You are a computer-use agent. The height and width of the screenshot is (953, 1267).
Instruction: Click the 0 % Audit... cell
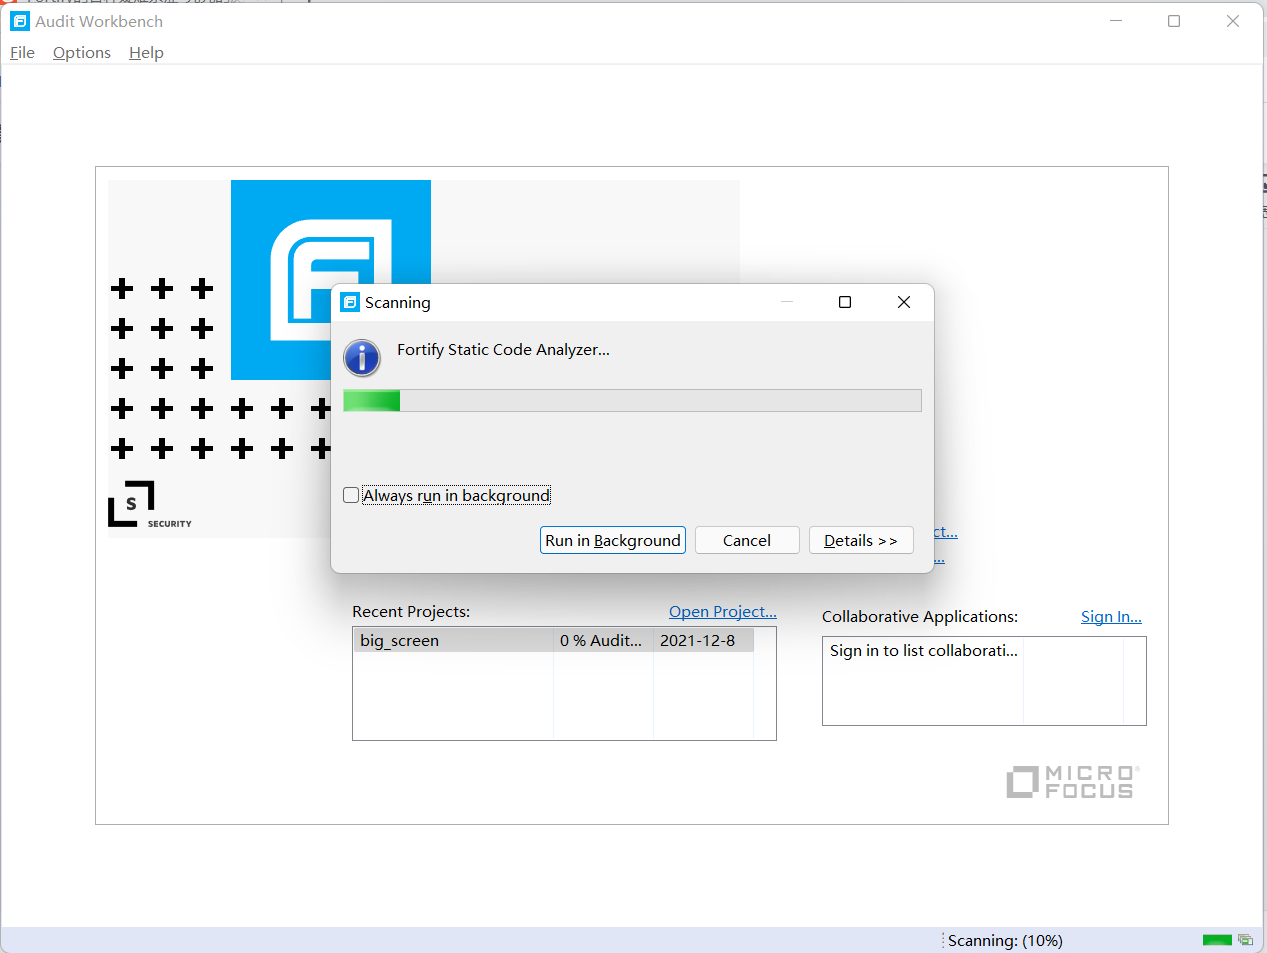point(601,640)
